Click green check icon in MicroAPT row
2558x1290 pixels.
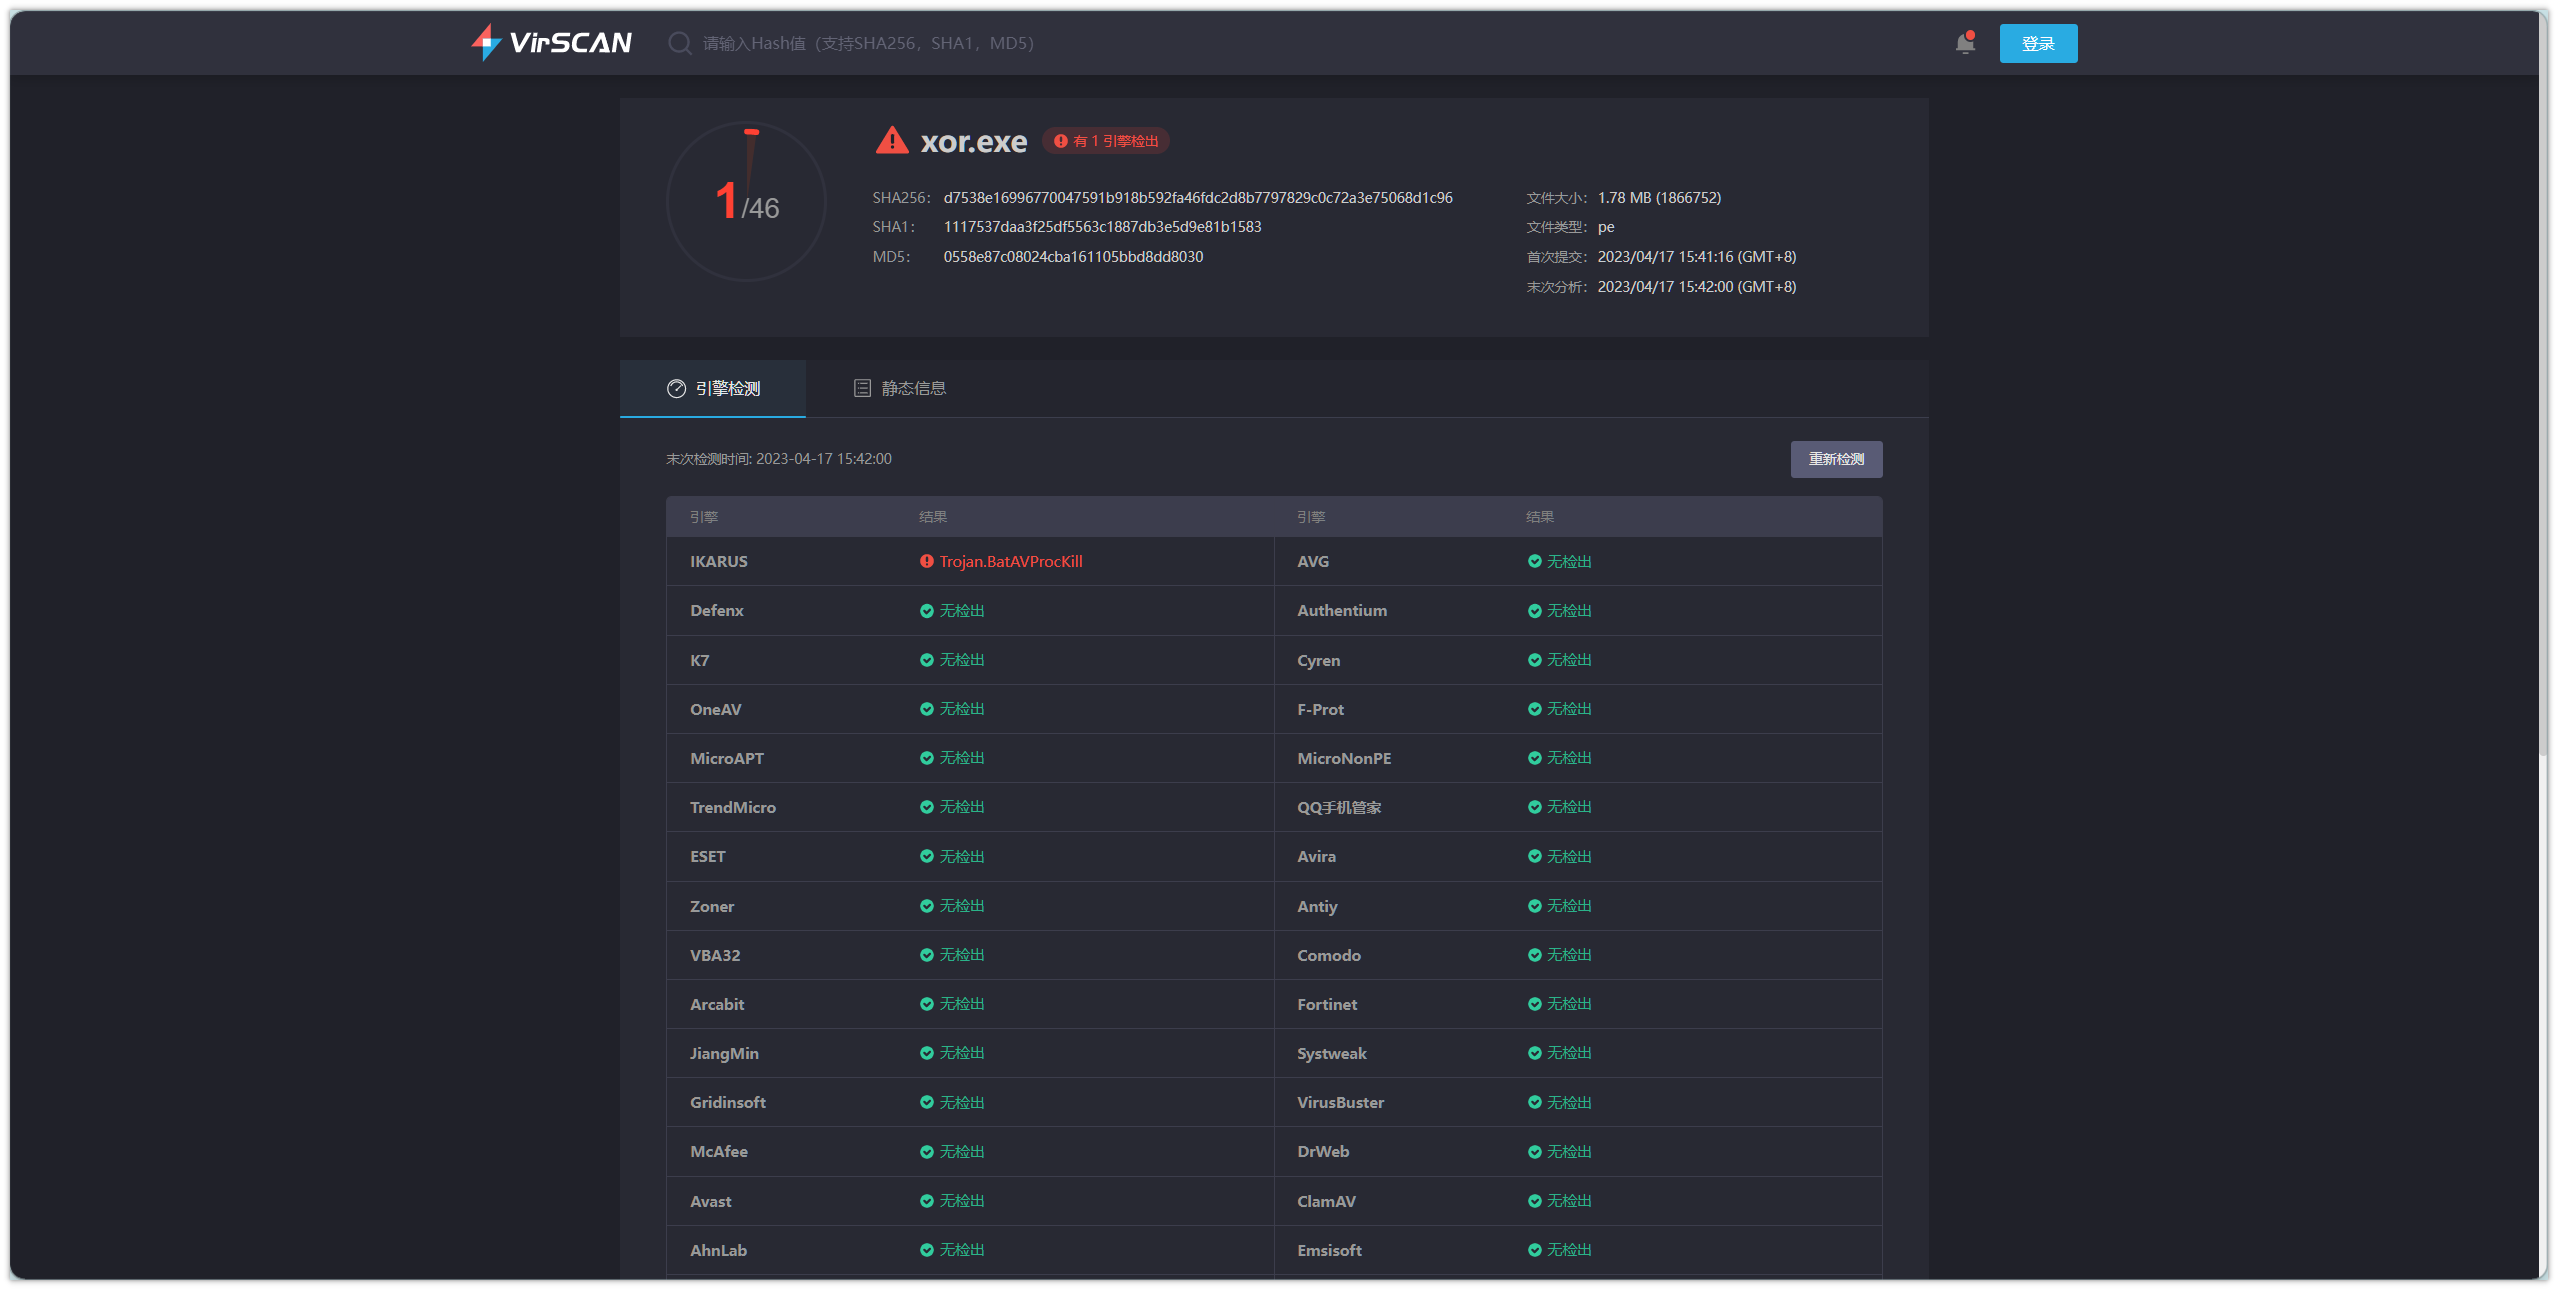[x=926, y=758]
